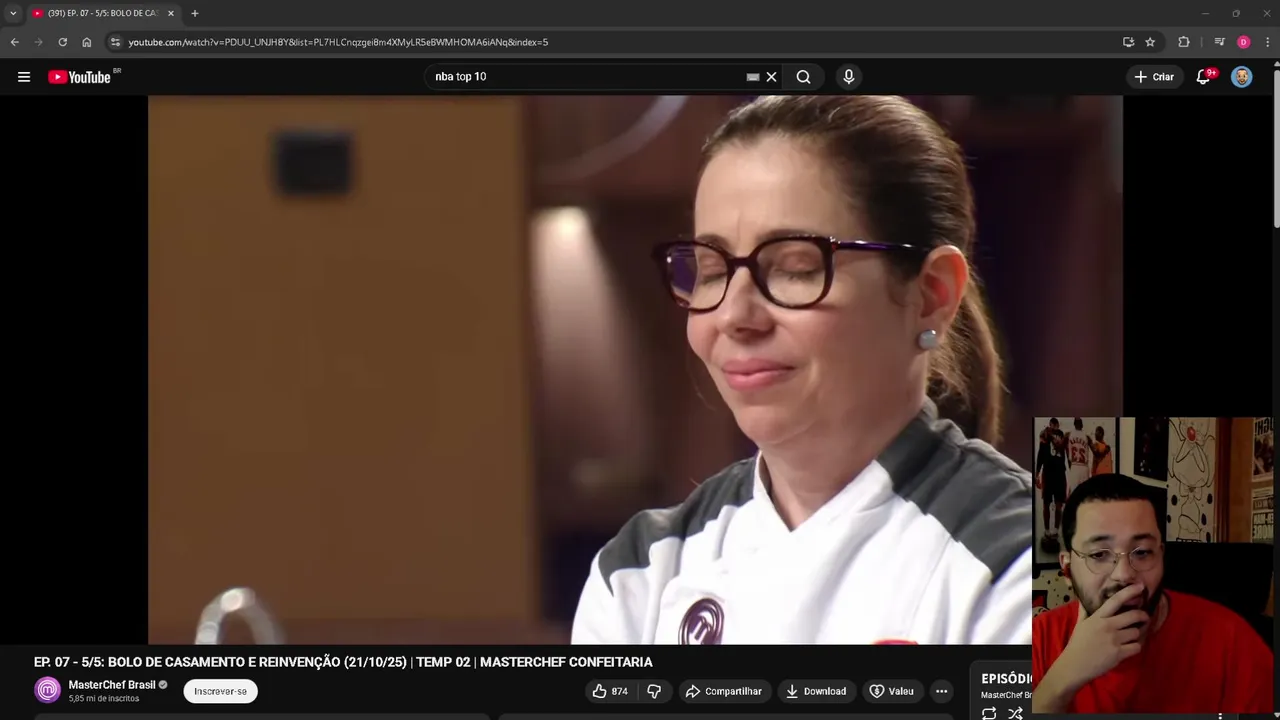Select the 5,85 mi de inscritos text
The width and height of the screenshot is (1280, 720).
pyautogui.click(x=104, y=698)
